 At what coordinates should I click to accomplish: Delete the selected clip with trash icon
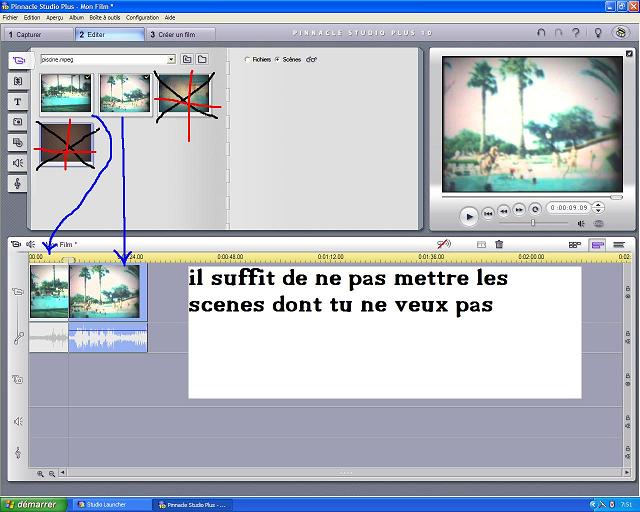click(x=499, y=244)
